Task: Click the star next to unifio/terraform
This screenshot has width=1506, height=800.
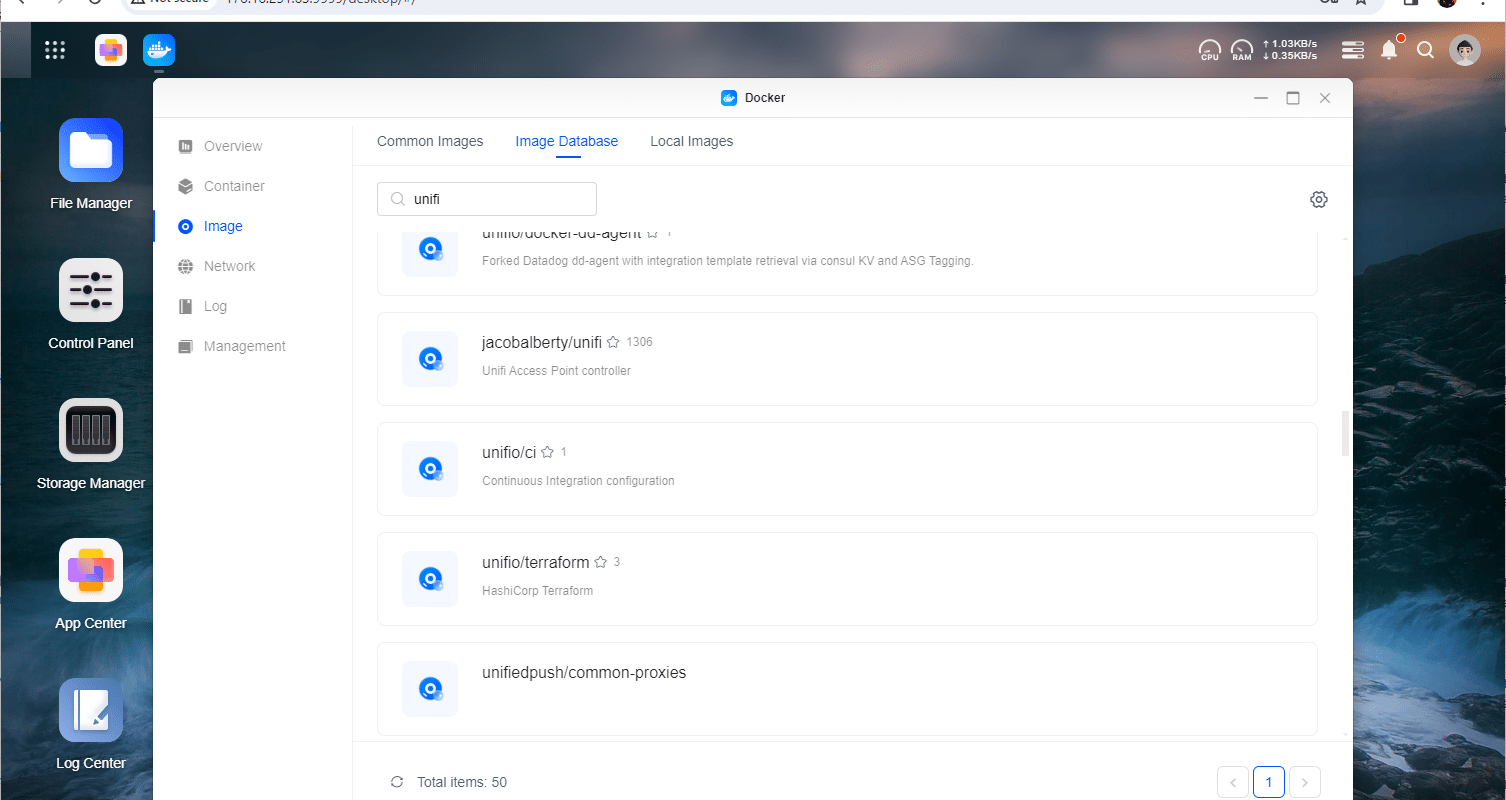Action: coord(601,562)
